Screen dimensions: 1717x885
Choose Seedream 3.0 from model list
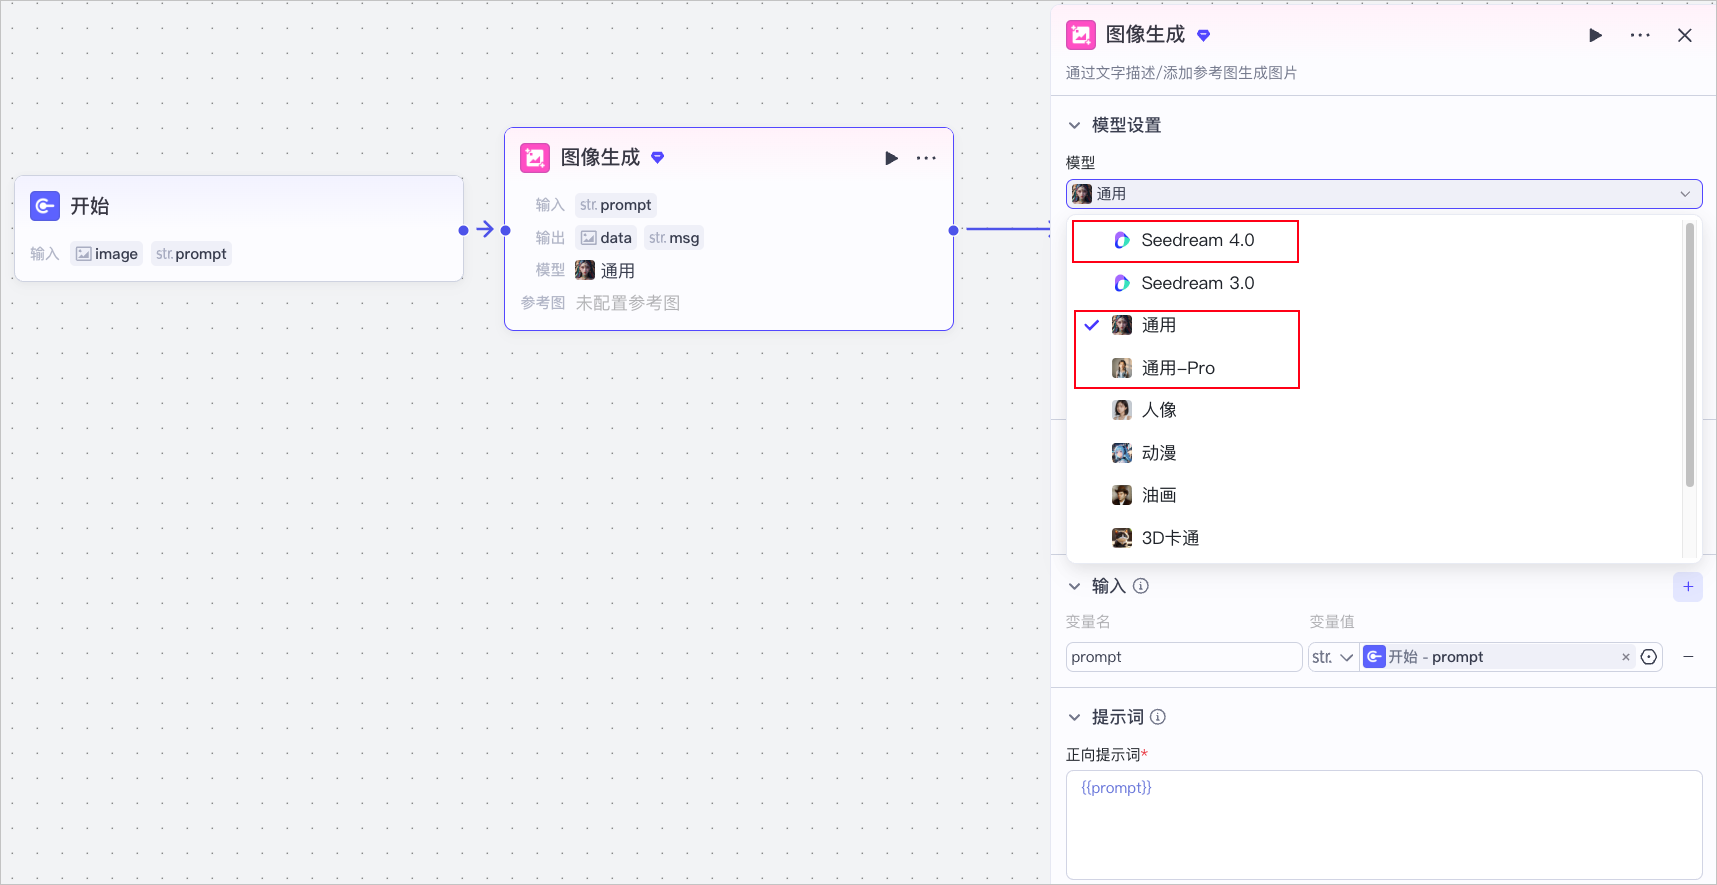(1185, 283)
